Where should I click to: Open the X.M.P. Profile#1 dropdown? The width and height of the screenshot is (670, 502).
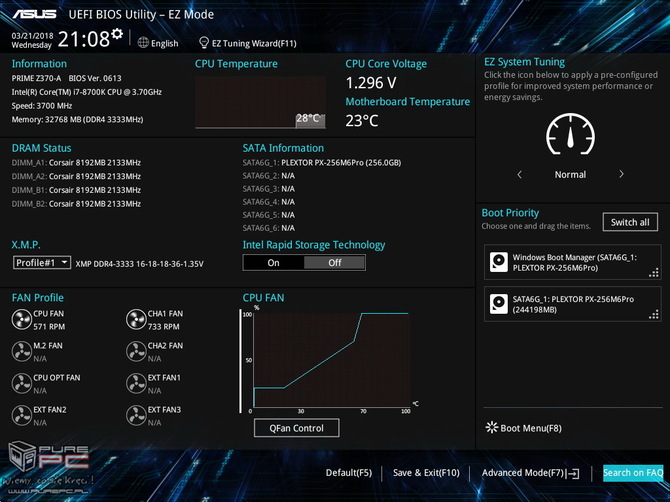pyautogui.click(x=41, y=262)
